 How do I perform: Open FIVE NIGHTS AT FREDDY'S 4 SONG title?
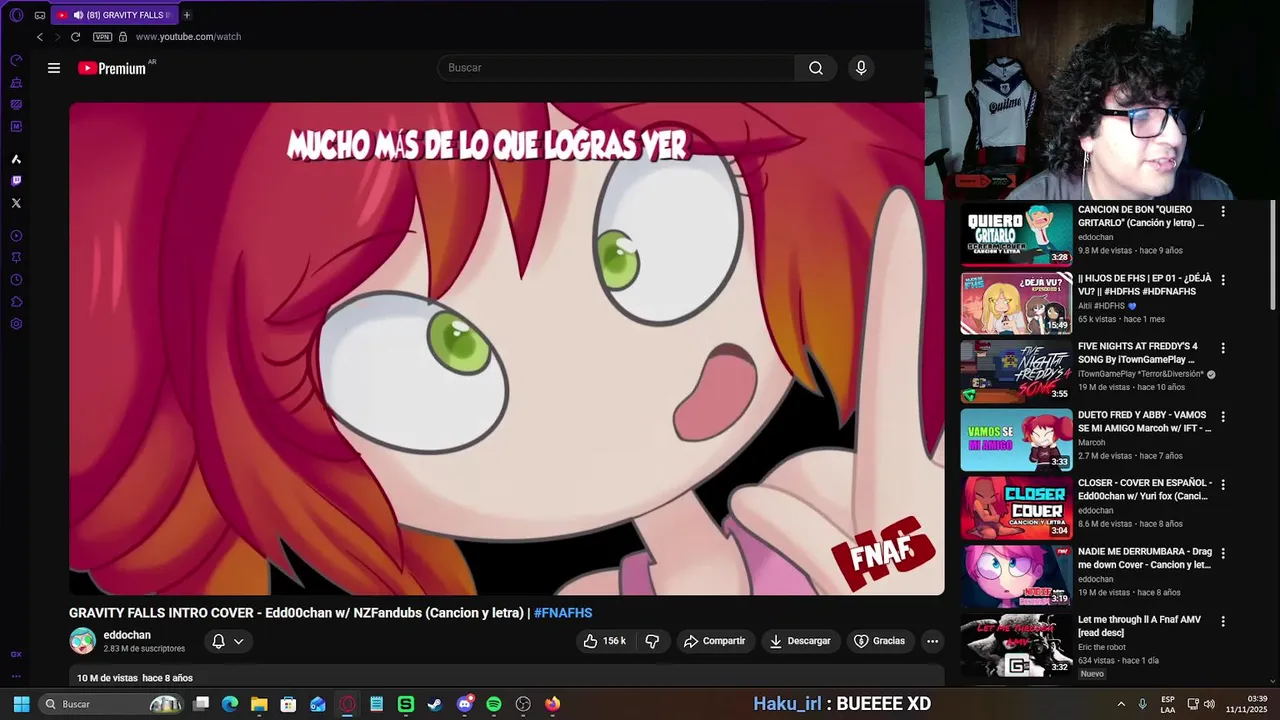click(1137, 353)
